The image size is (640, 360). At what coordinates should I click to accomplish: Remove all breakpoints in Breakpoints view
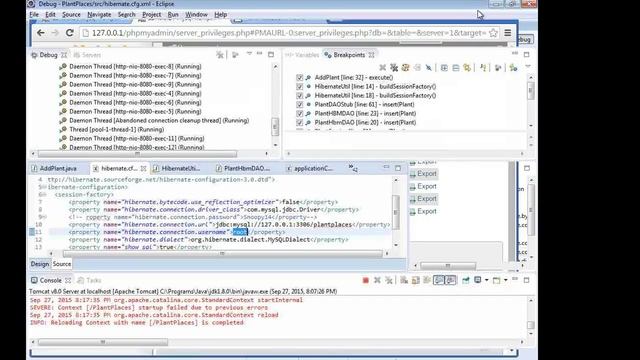394,68
